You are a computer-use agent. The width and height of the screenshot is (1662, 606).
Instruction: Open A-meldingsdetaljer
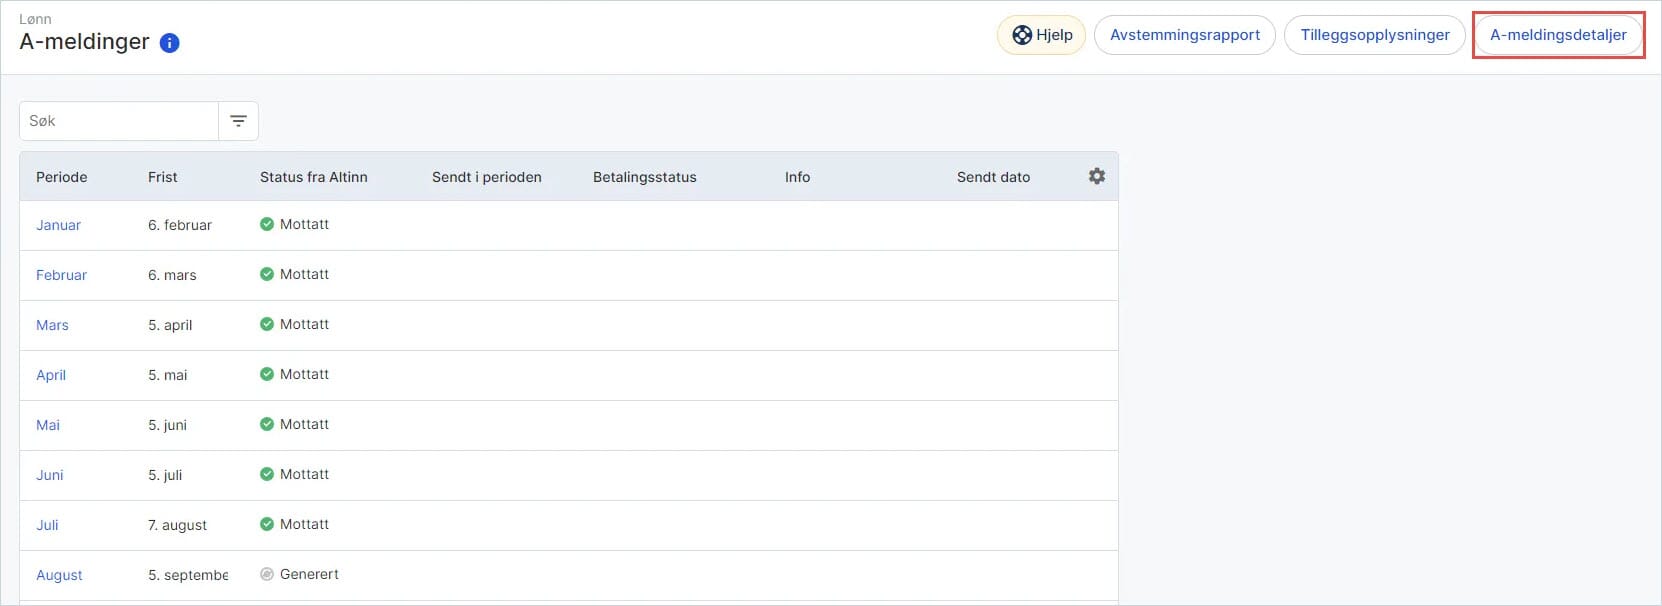click(1558, 35)
